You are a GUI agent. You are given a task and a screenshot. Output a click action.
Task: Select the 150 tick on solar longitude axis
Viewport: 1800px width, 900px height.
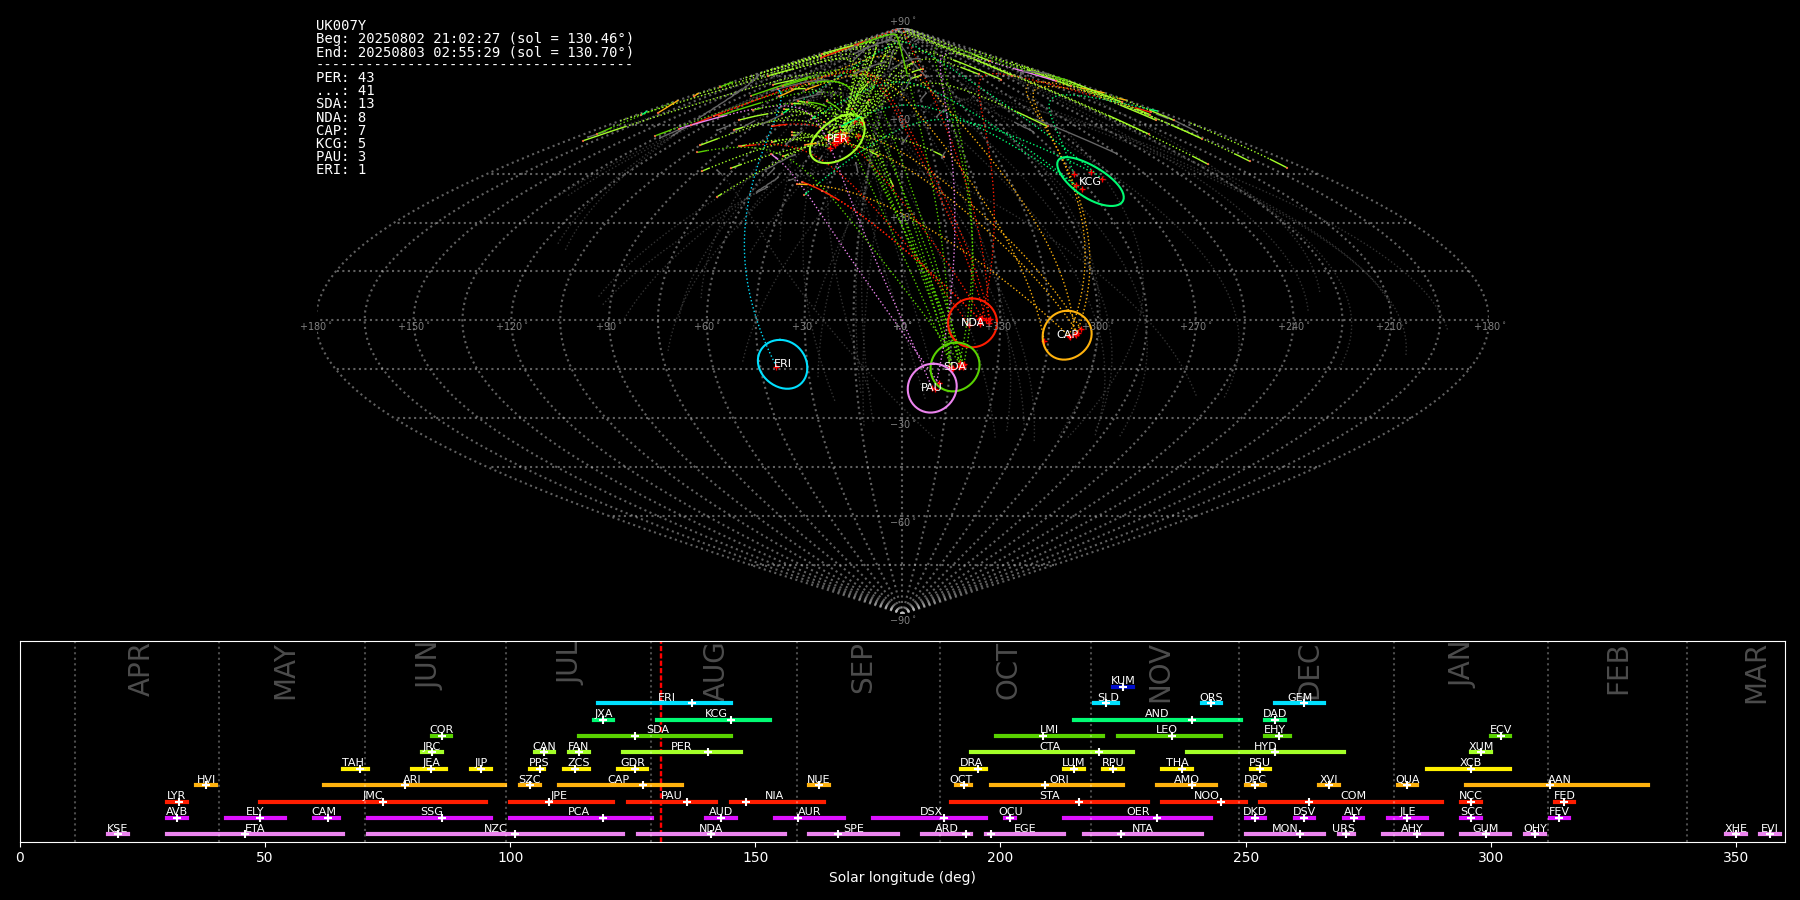[755, 857]
